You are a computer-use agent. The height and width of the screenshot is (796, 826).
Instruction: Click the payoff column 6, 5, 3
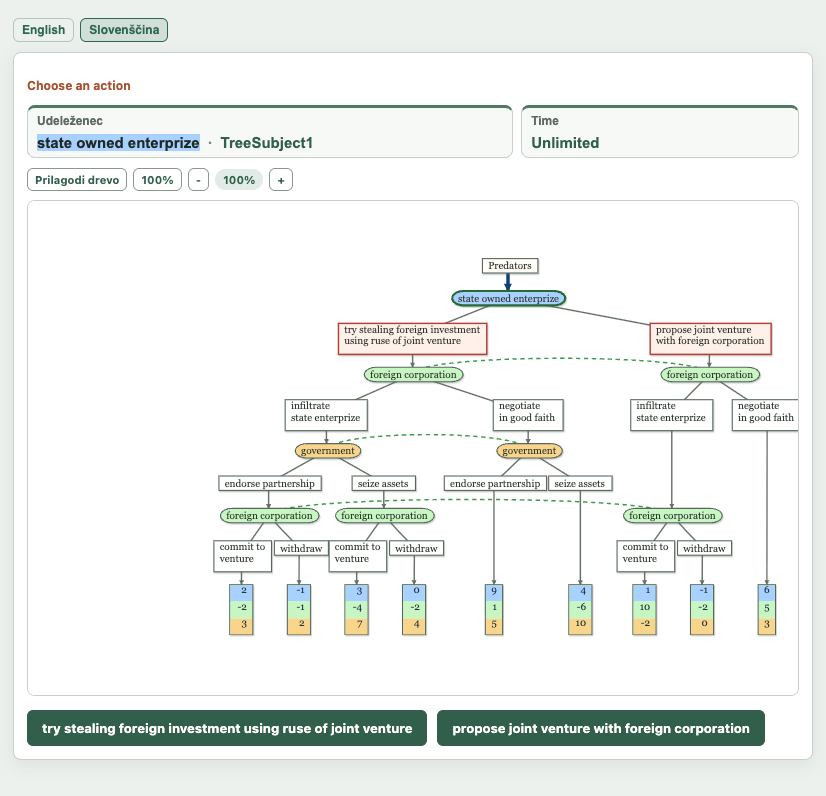767,609
